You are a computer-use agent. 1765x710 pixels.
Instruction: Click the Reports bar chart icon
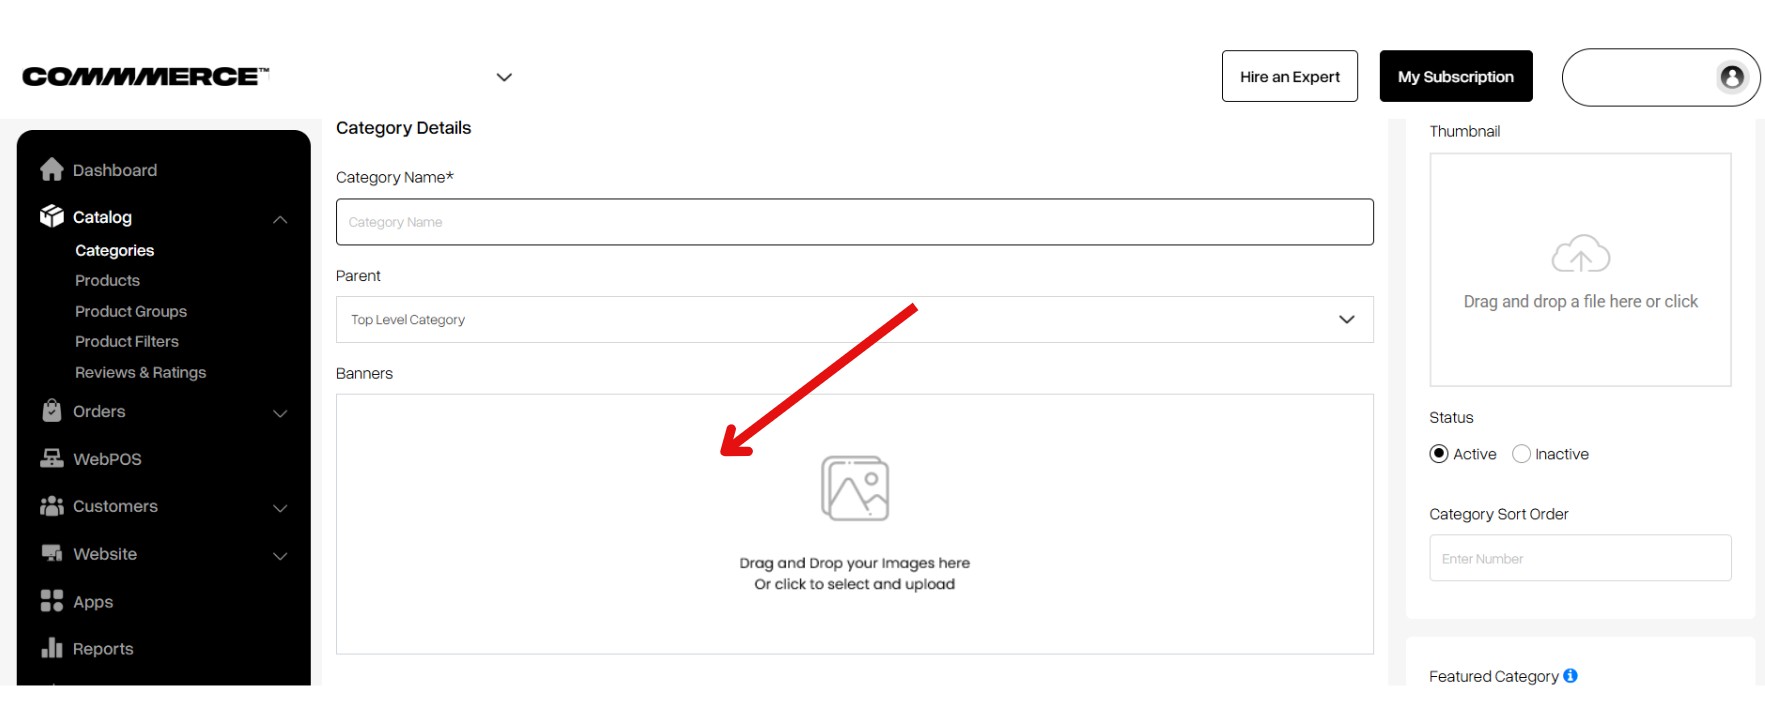52,648
